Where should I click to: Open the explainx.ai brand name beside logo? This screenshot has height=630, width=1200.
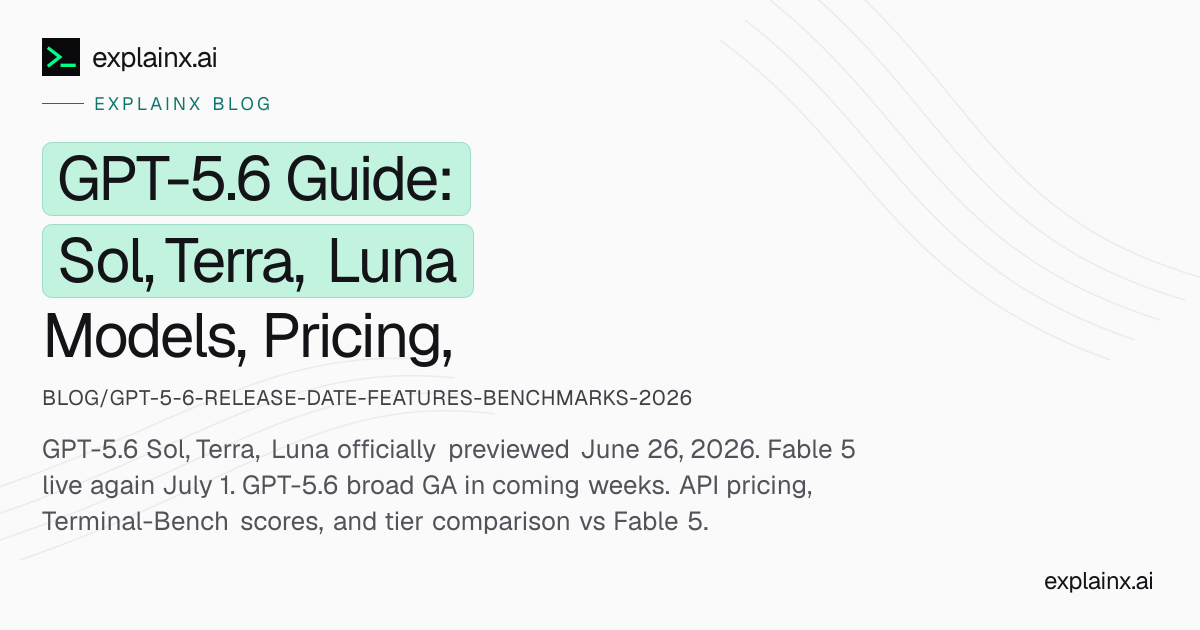click(154, 58)
